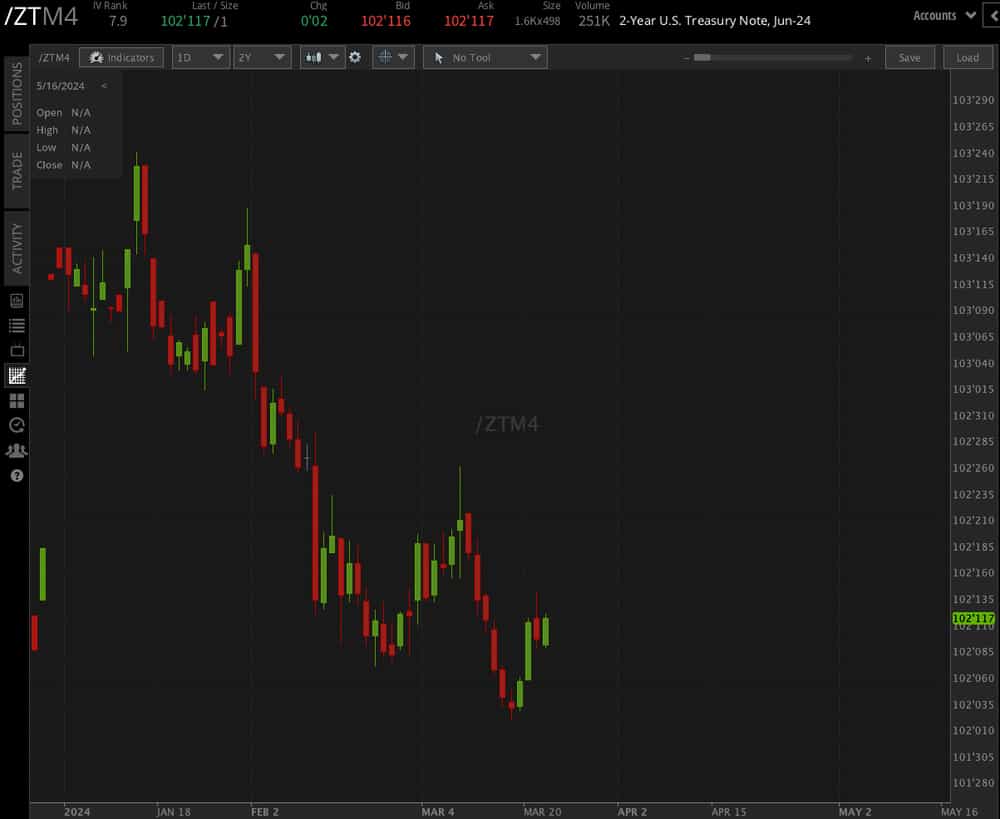Image resolution: width=1000 pixels, height=819 pixels.
Task: Open the help question mark icon
Action: (15, 475)
